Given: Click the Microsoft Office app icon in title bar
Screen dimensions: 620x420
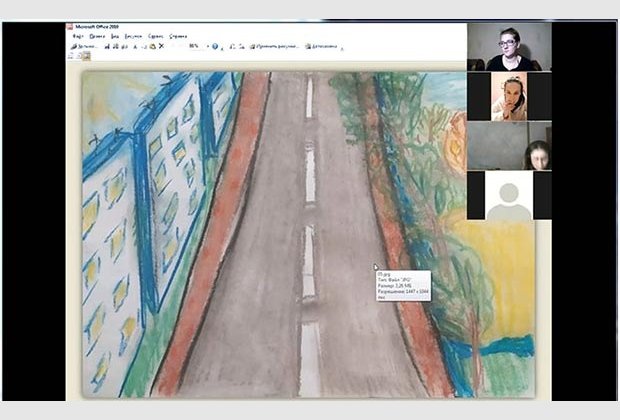Looking at the screenshot, I should pos(70,26).
